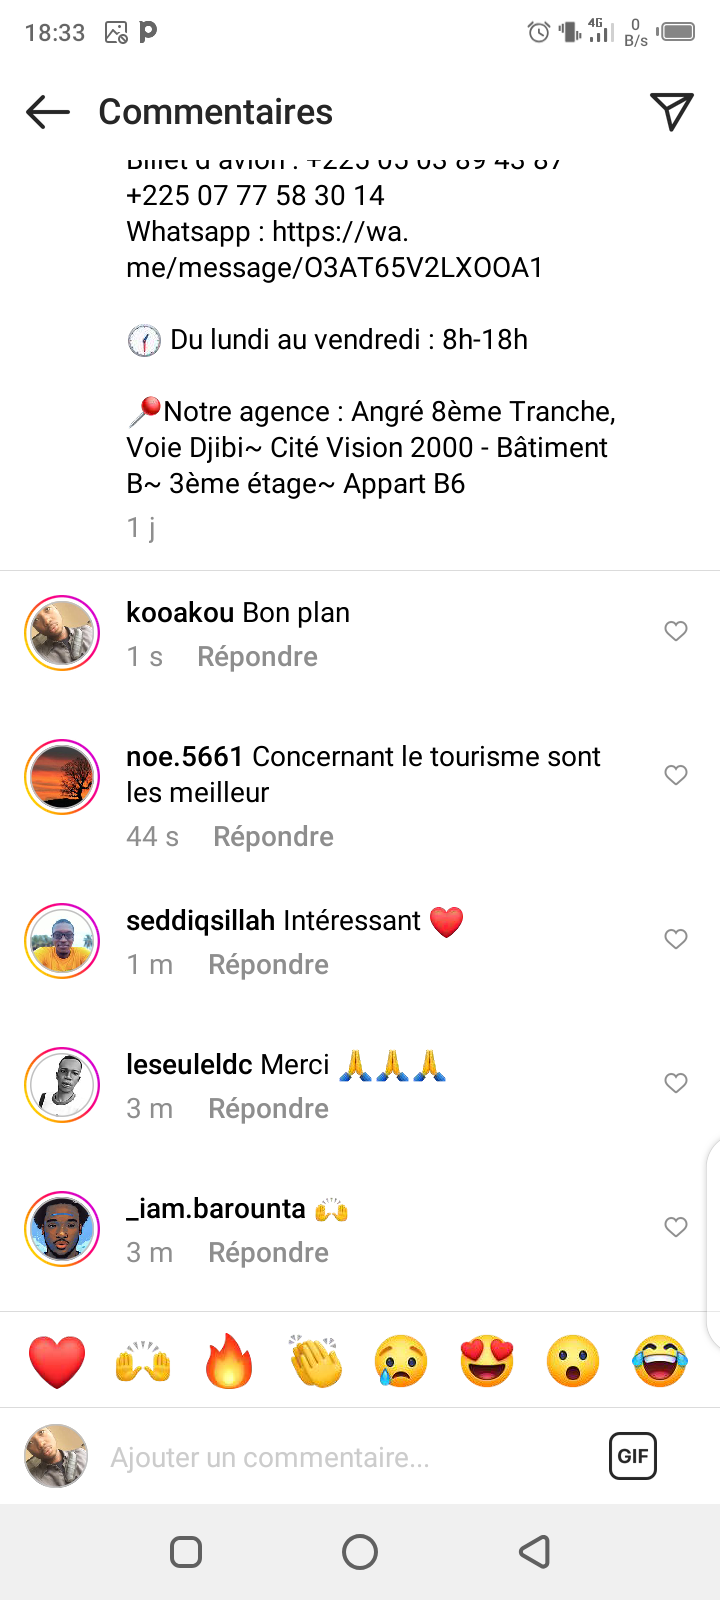
Task: Like kooakou's "Bon plan" comment
Action: [676, 631]
